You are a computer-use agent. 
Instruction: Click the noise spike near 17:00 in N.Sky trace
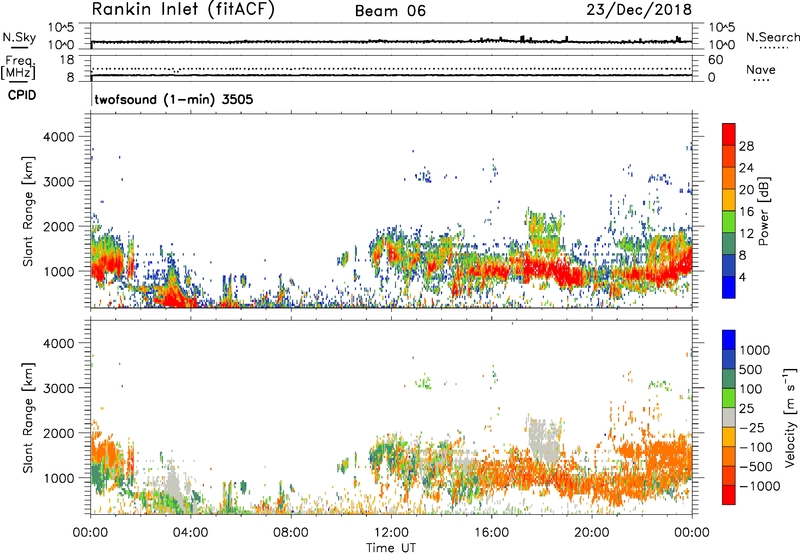[522, 38]
